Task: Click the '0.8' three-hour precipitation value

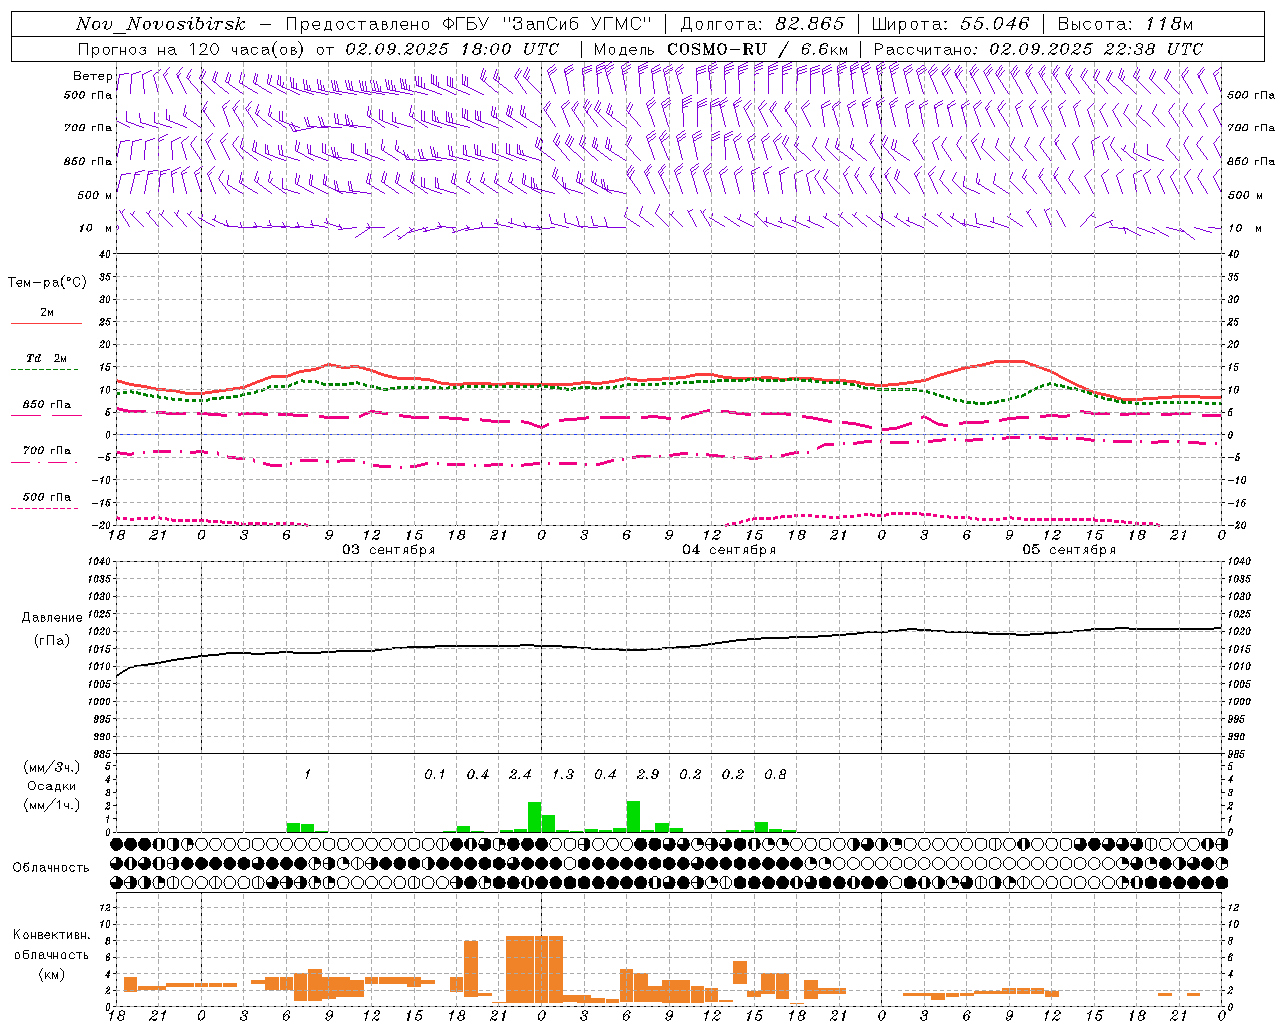Action: click(x=775, y=774)
